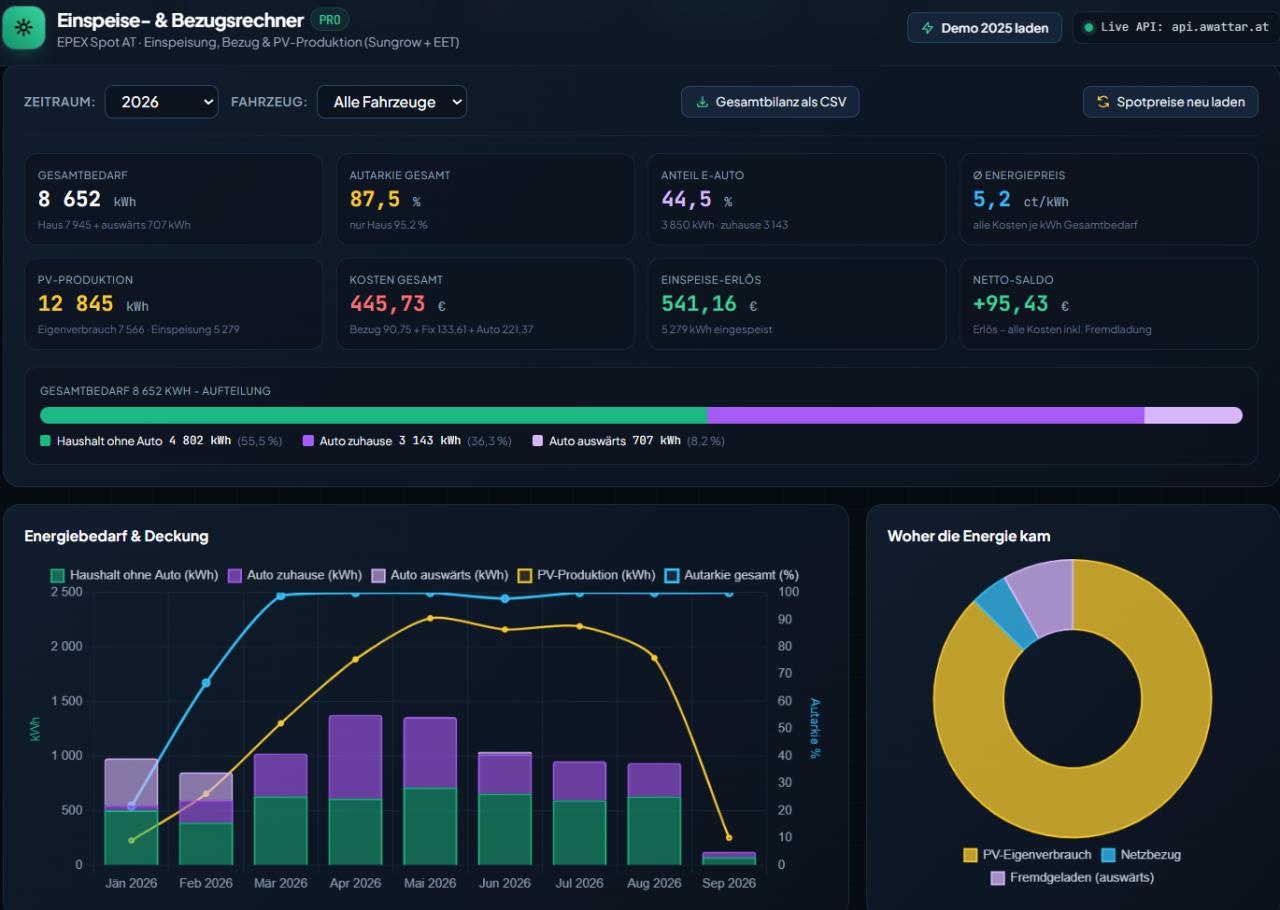This screenshot has width=1280, height=910.
Task: Click the Live API: api.awattar.at indicator
Action: coord(1175,28)
